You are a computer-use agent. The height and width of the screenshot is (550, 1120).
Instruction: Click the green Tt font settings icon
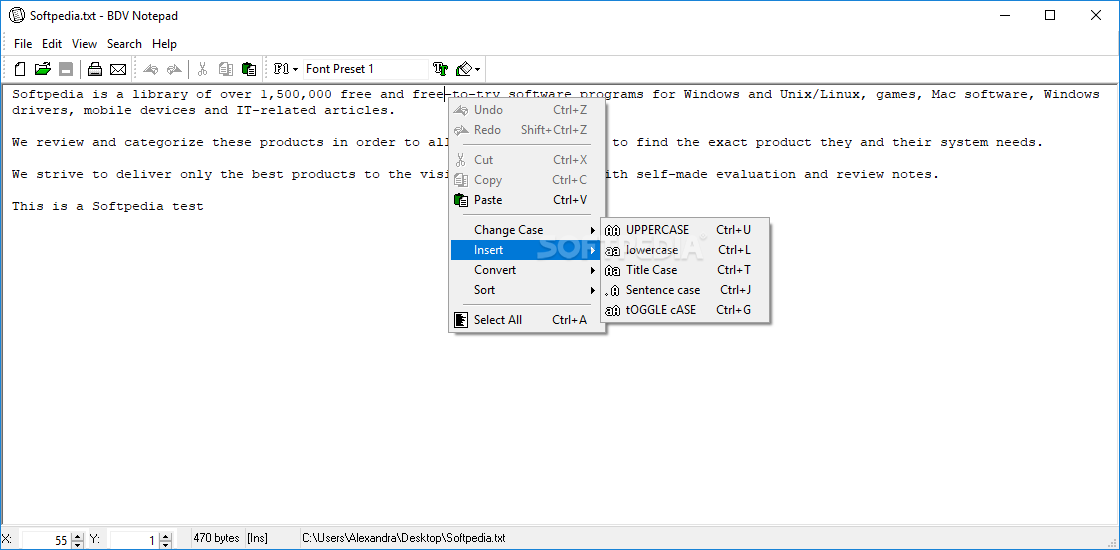441,69
